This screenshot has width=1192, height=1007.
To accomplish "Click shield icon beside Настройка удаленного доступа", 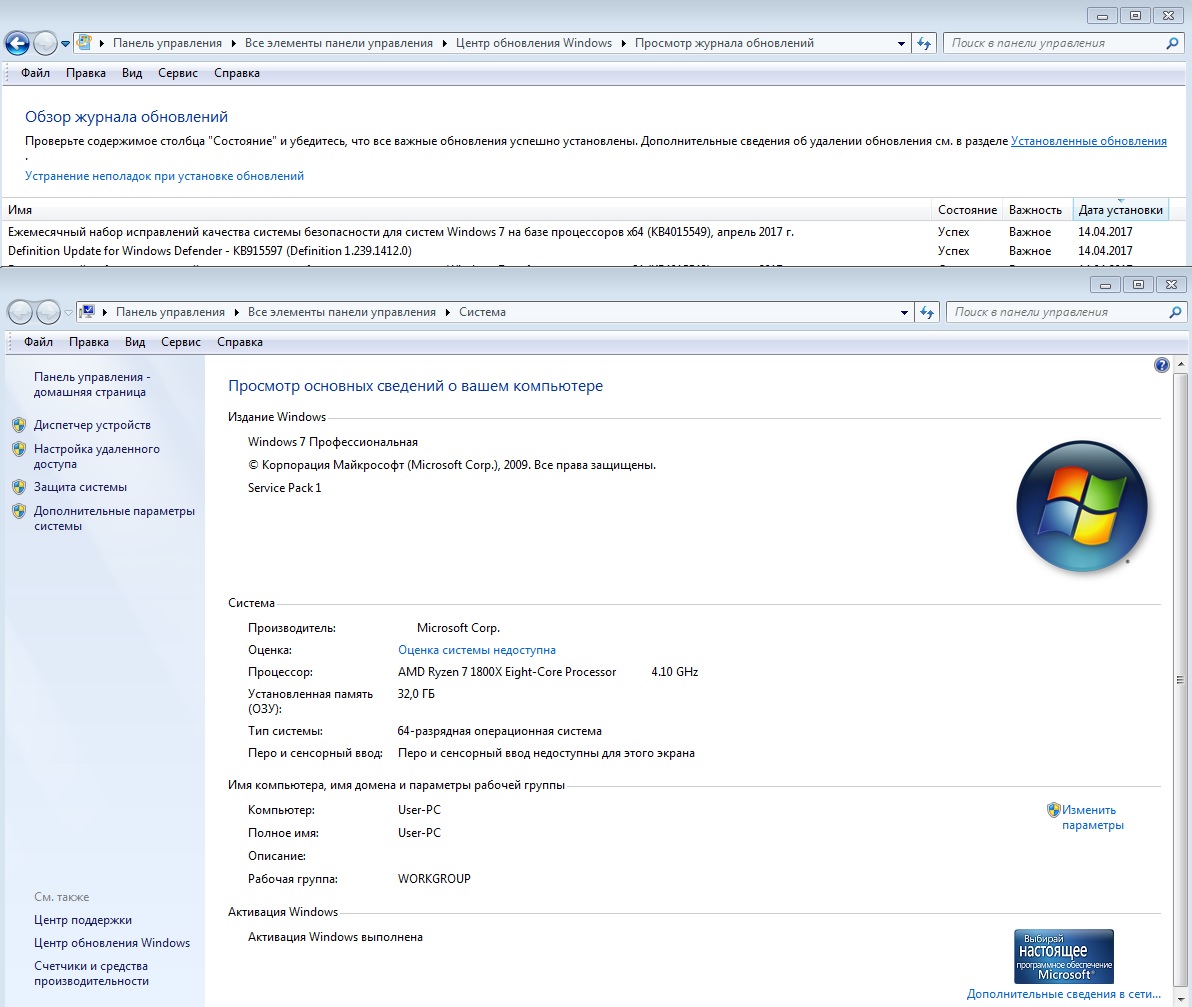I will pyautogui.click(x=19, y=449).
